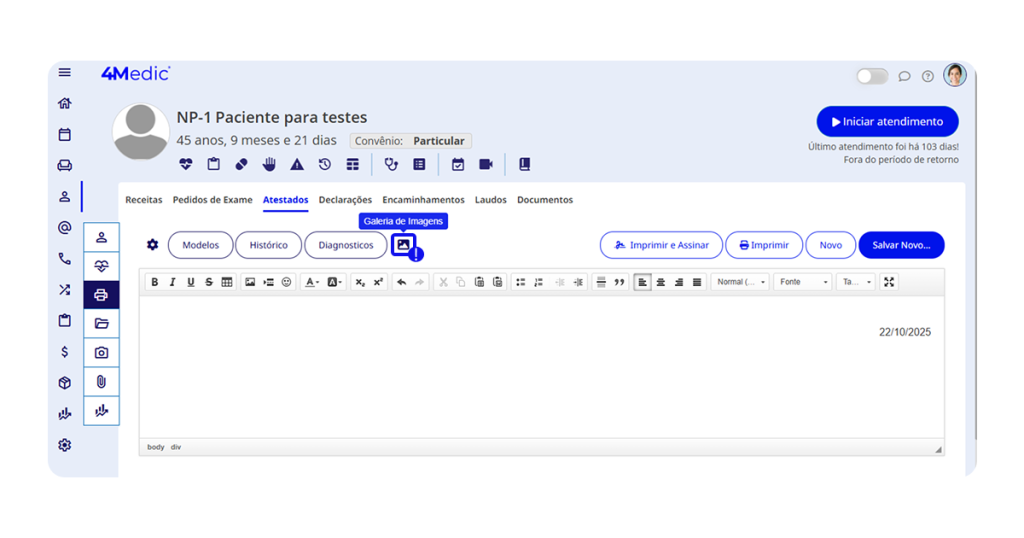
Task: Open the video call camera icon
Action: tap(486, 165)
